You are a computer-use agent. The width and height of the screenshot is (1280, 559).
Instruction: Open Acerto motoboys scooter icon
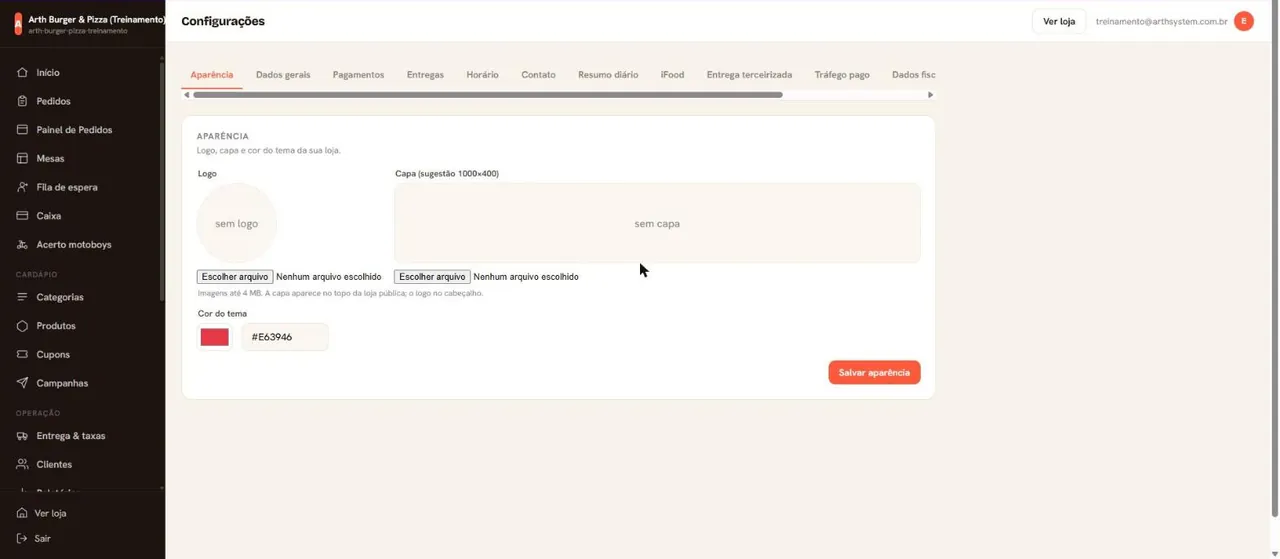[22, 245]
